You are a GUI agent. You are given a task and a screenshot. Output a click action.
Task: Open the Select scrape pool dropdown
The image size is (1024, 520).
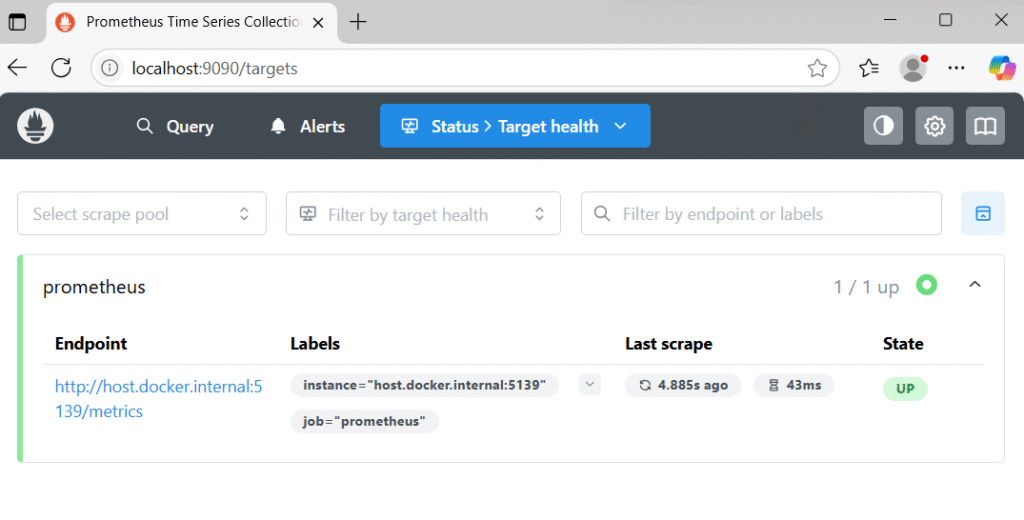(142, 214)
